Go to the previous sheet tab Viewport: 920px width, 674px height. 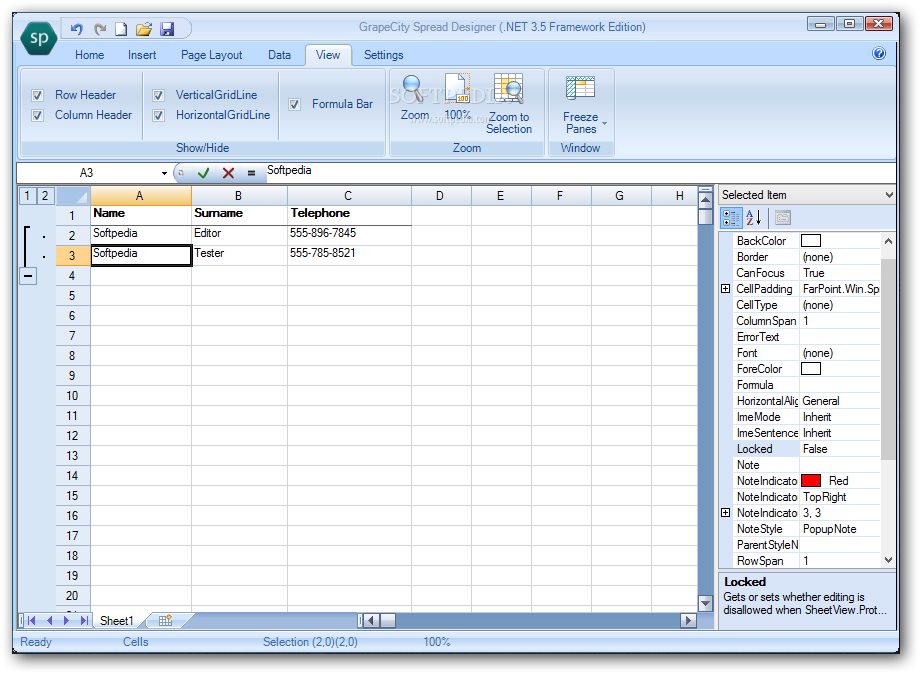coord(49,621)
